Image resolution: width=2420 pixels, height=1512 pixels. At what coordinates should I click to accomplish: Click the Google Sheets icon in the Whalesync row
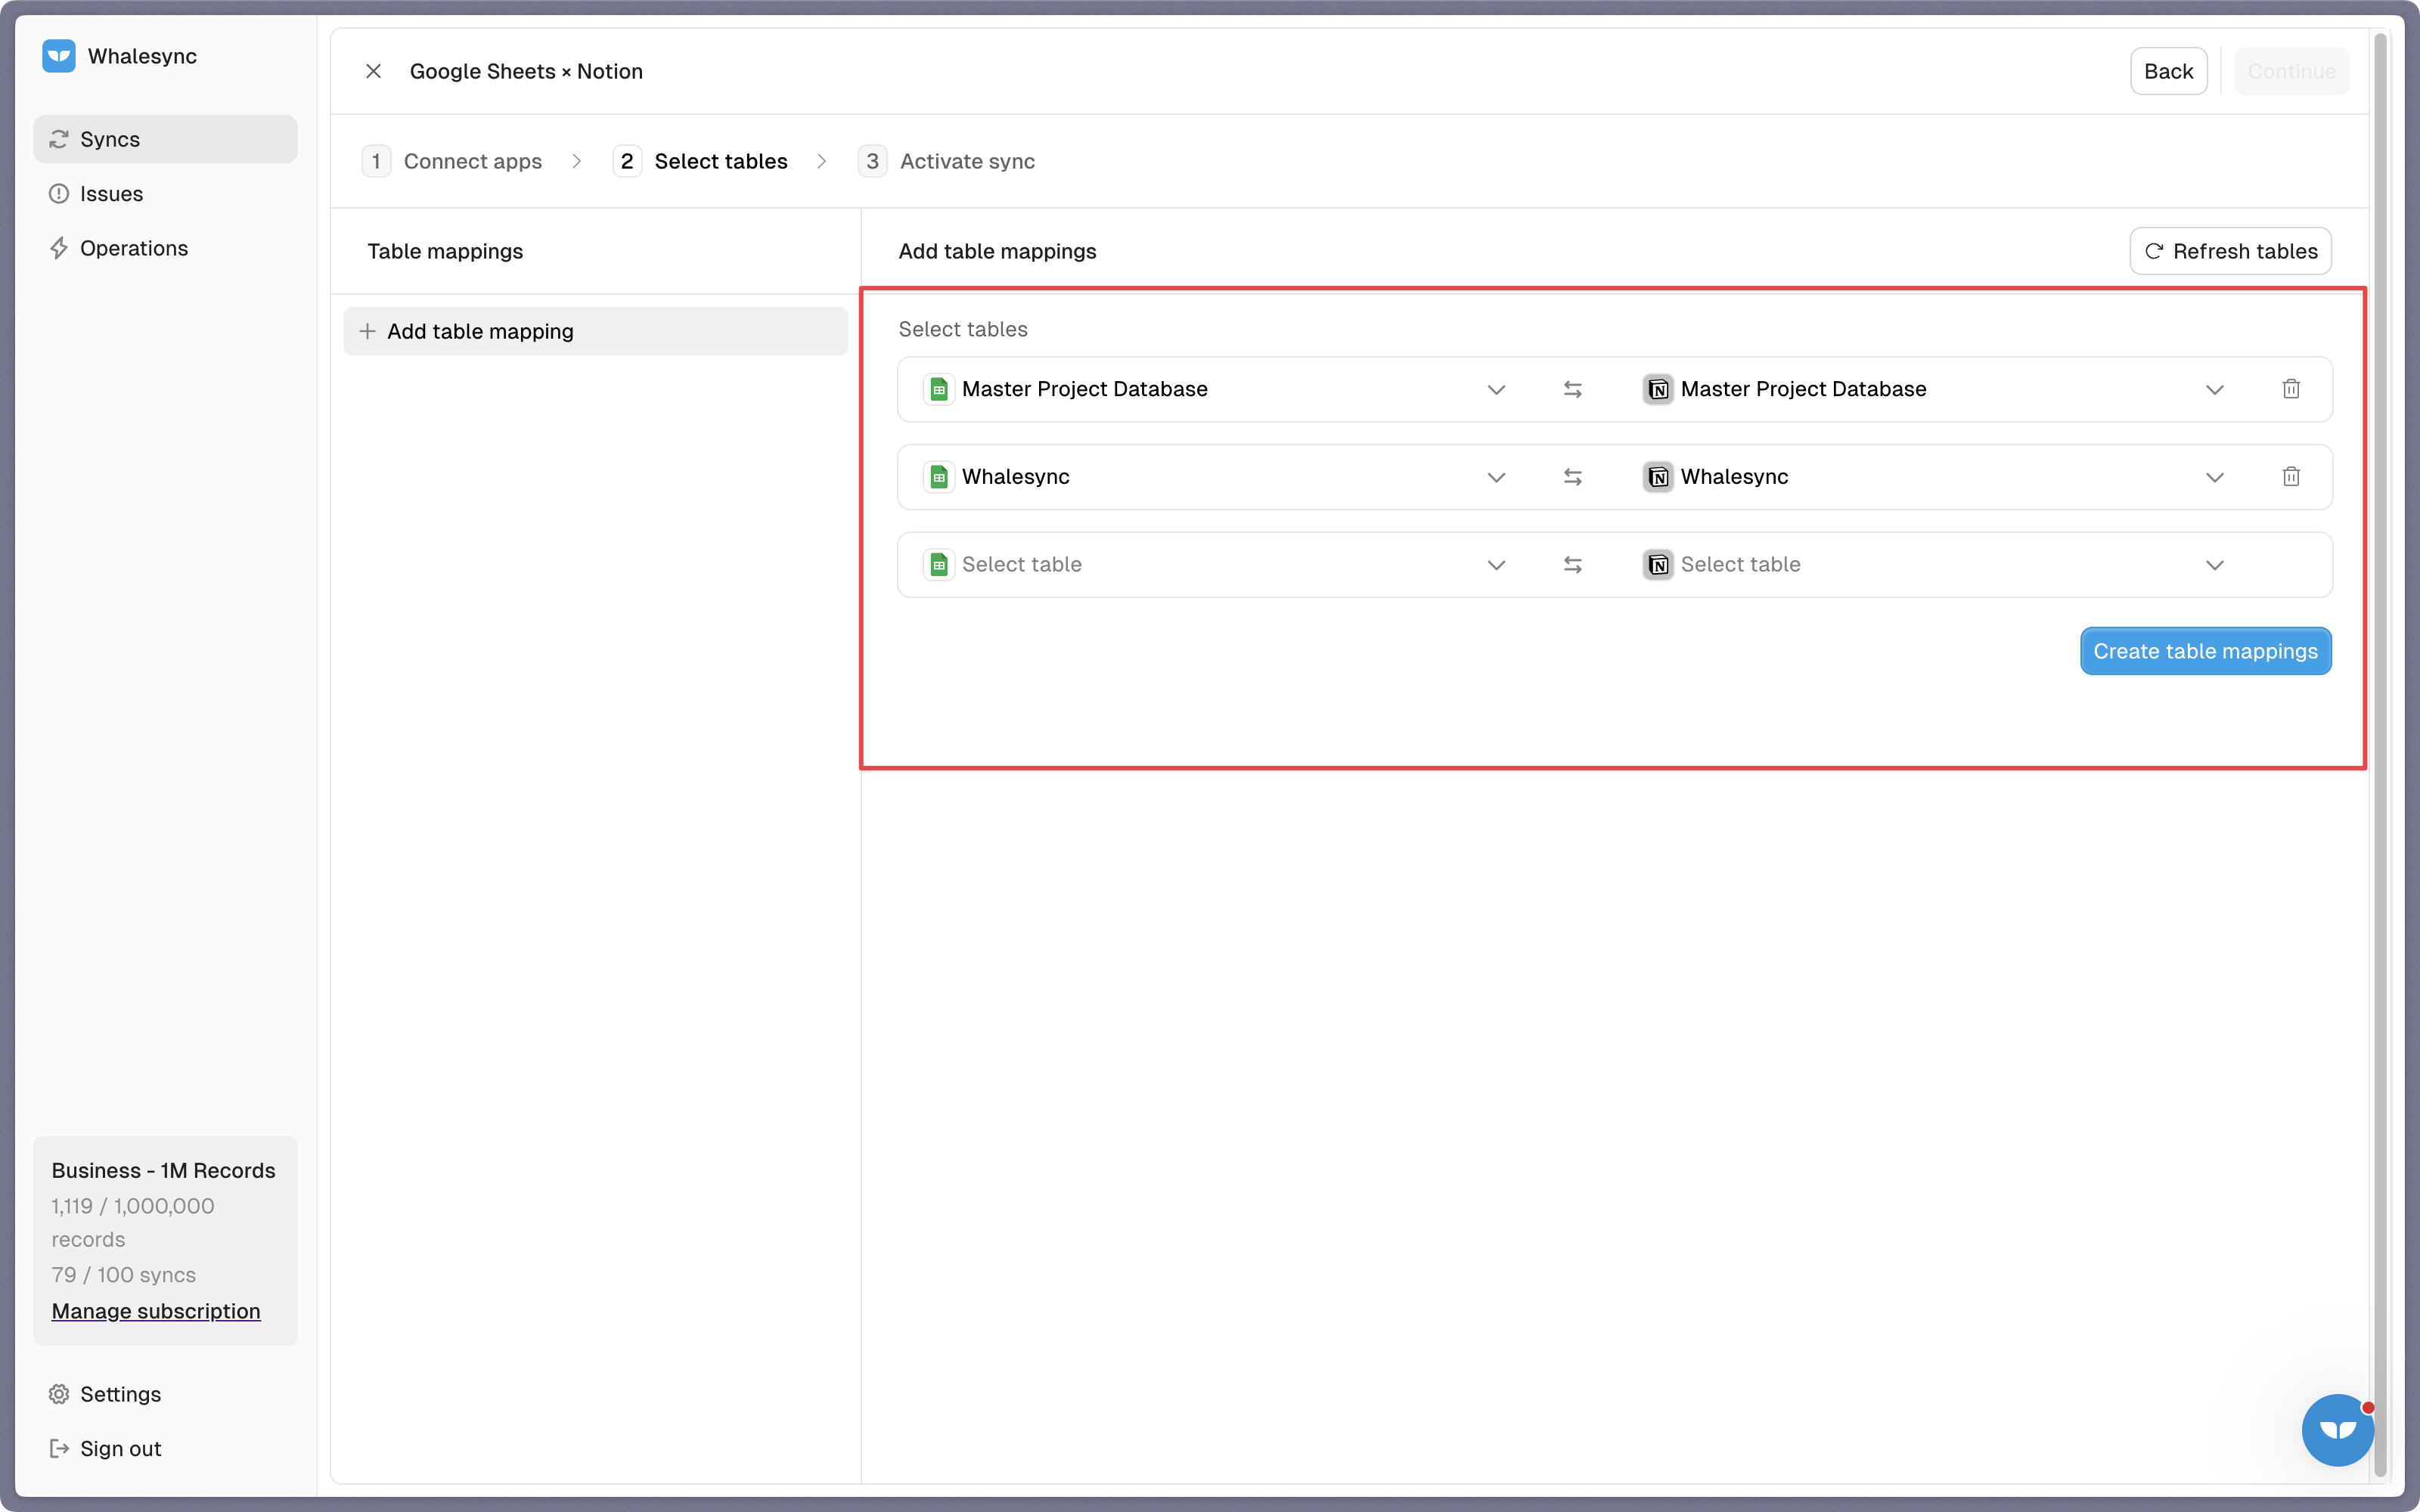click(938, 477)
